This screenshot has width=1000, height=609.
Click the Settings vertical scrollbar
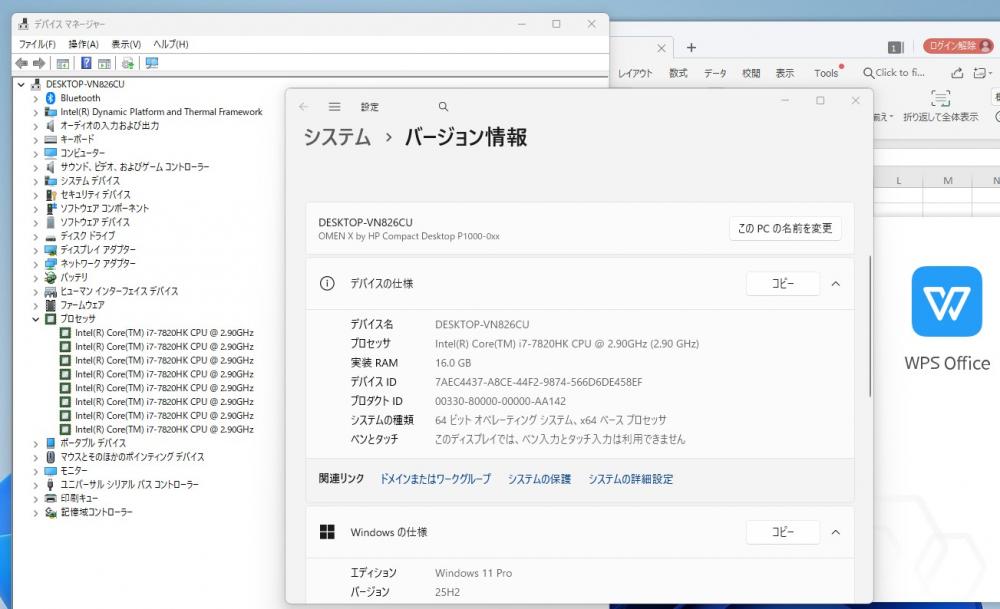click(x=869, y=326)
